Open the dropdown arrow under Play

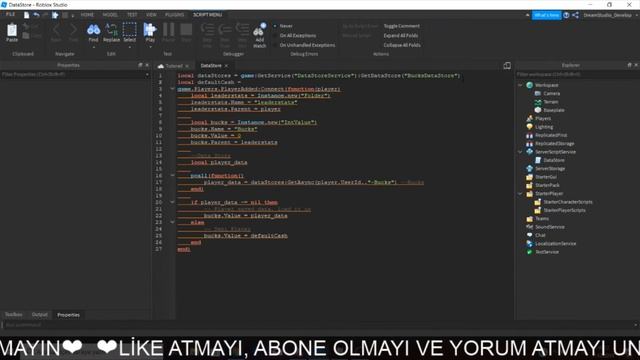tap(150, 47)
